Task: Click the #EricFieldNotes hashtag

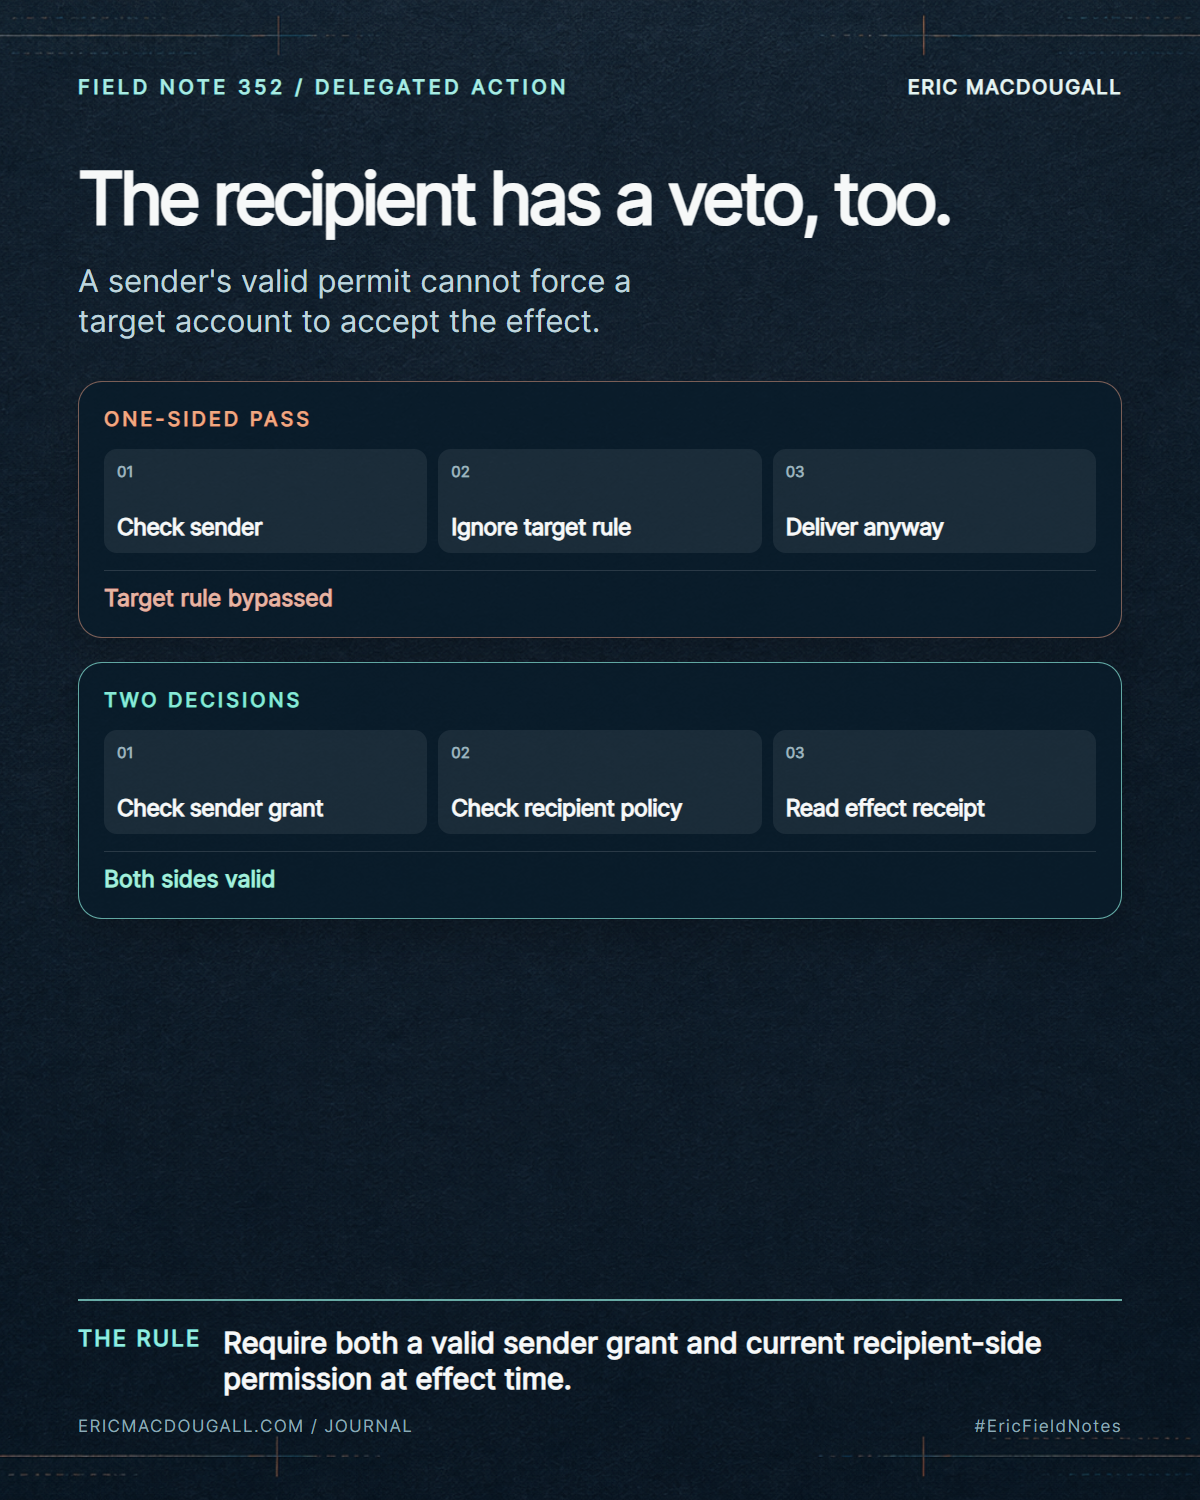Action: click(1048, 1426)
